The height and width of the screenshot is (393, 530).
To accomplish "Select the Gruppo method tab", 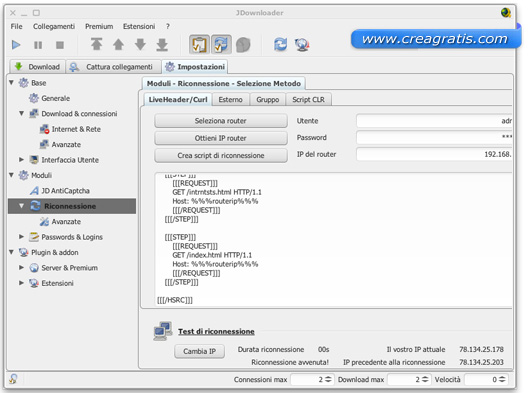I will 267,100.
